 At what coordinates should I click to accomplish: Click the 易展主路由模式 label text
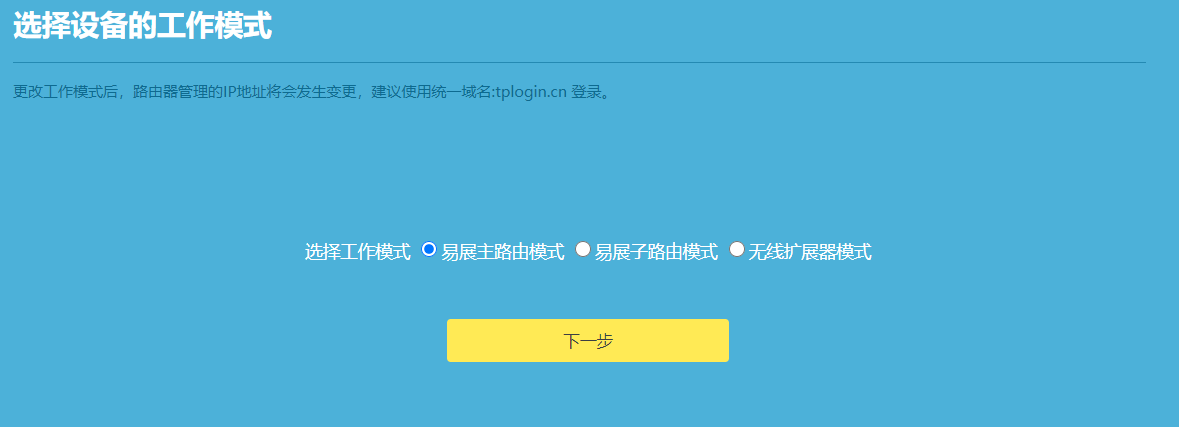click(x=502, y=252)
